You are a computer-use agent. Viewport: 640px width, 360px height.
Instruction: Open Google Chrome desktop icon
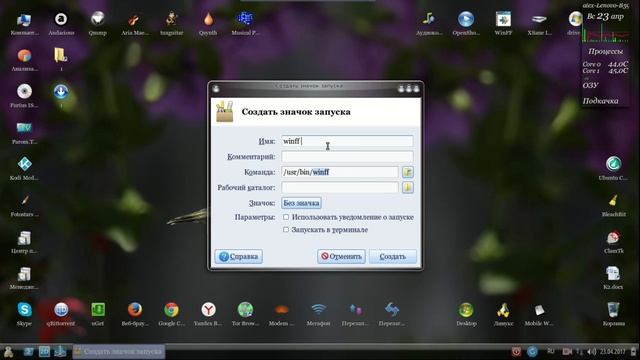pyautogui.click(x=171, y=313)
